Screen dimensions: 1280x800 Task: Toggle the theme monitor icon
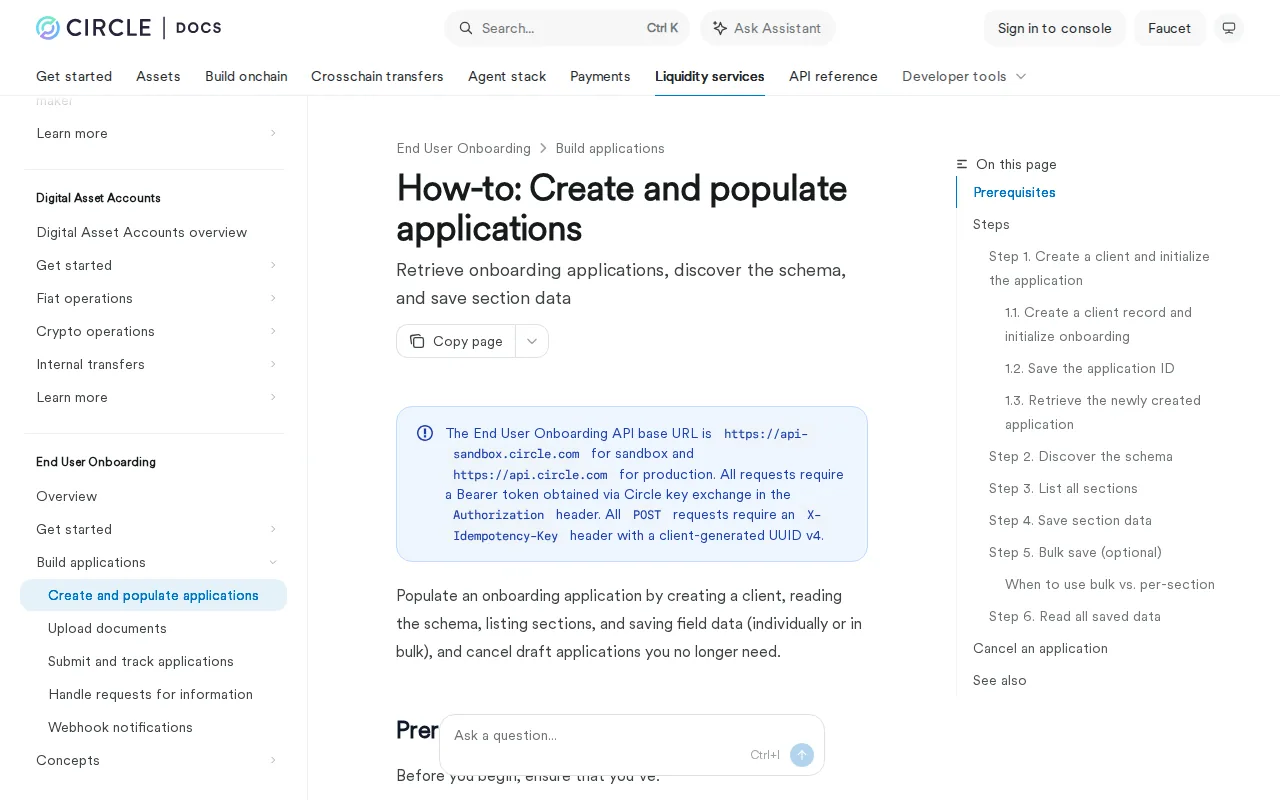tap(1229, 28)
